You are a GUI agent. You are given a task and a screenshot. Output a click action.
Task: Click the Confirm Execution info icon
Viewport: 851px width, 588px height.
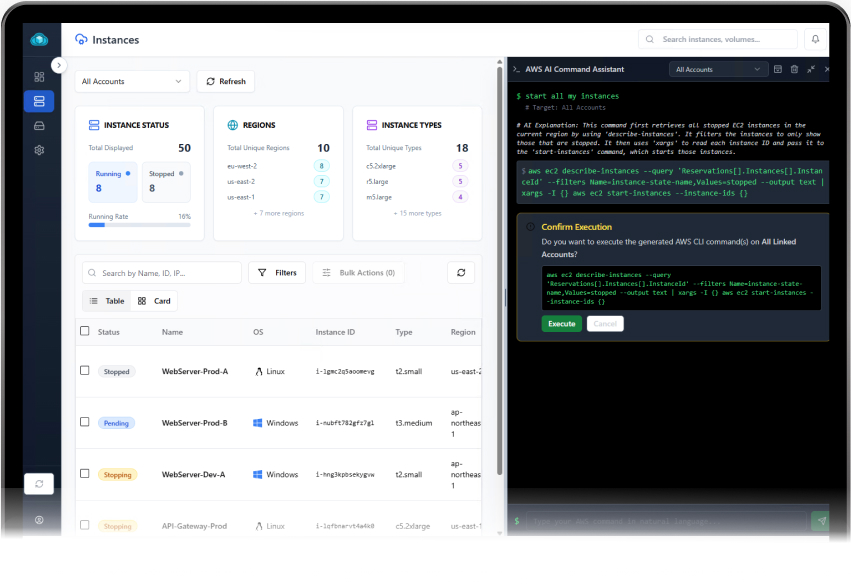(x=530, y=227)
